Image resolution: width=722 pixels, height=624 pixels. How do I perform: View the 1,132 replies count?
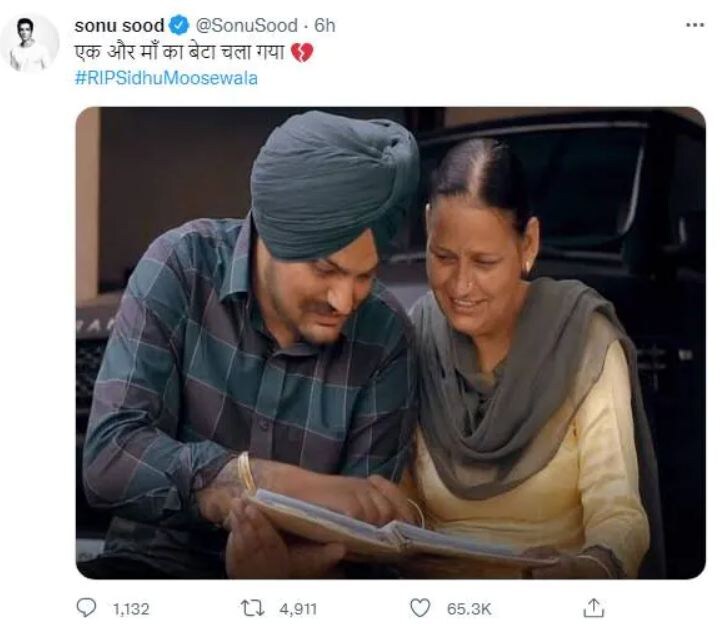click(131, 609)
